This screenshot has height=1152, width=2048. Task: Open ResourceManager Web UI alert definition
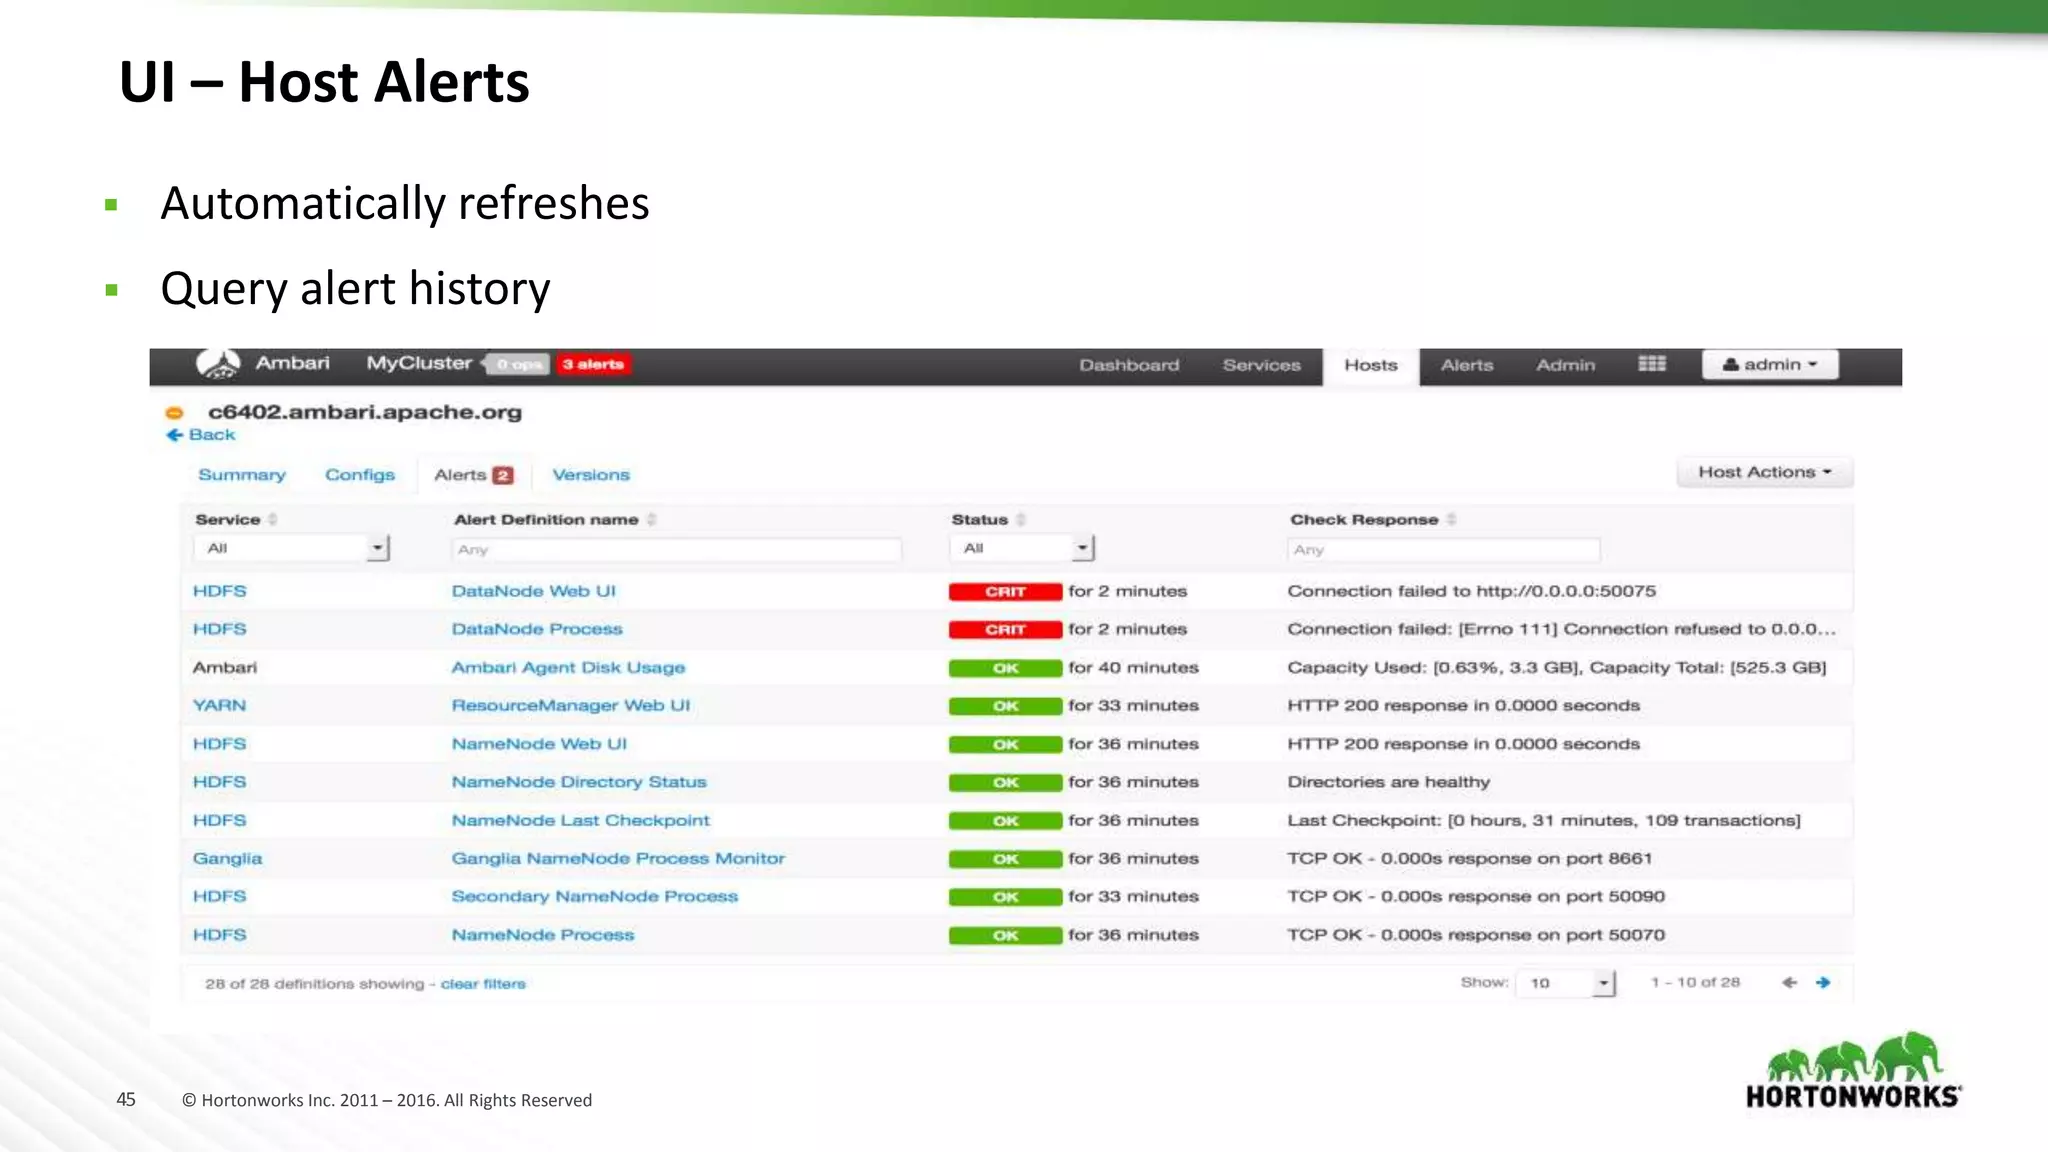[x=571, y=706]
